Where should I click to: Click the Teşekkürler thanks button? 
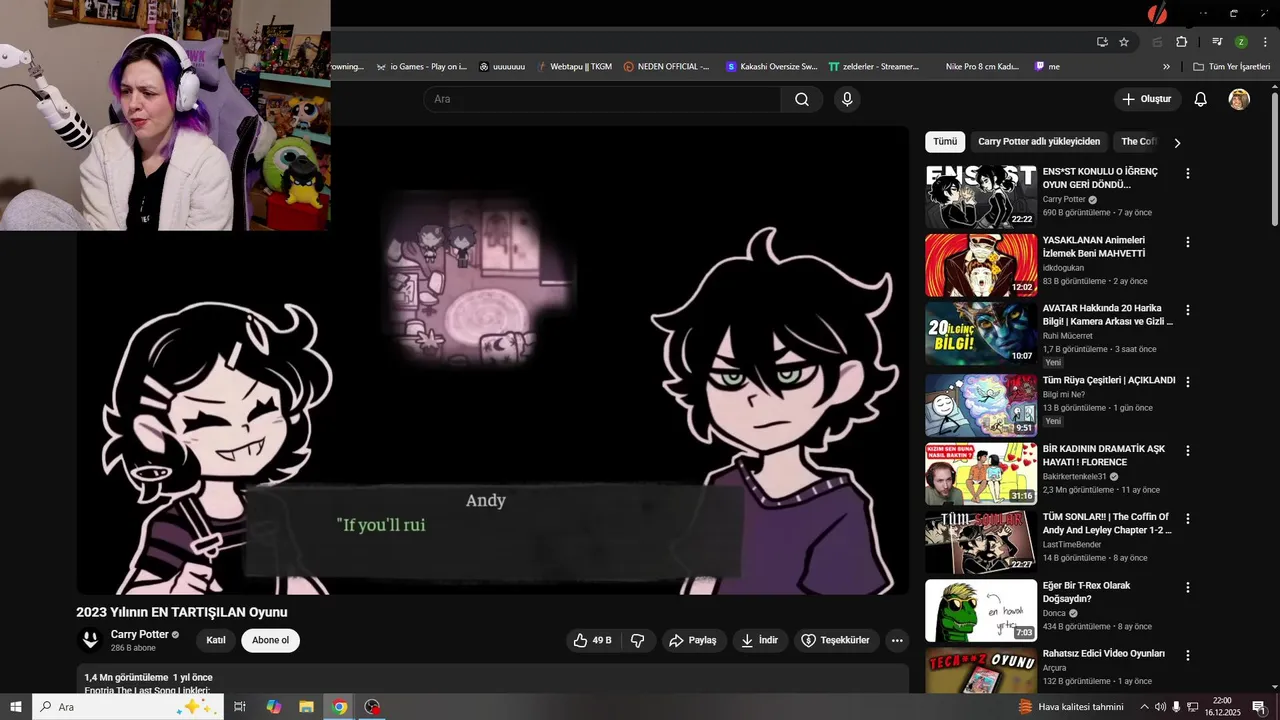[x=836, y=640]
